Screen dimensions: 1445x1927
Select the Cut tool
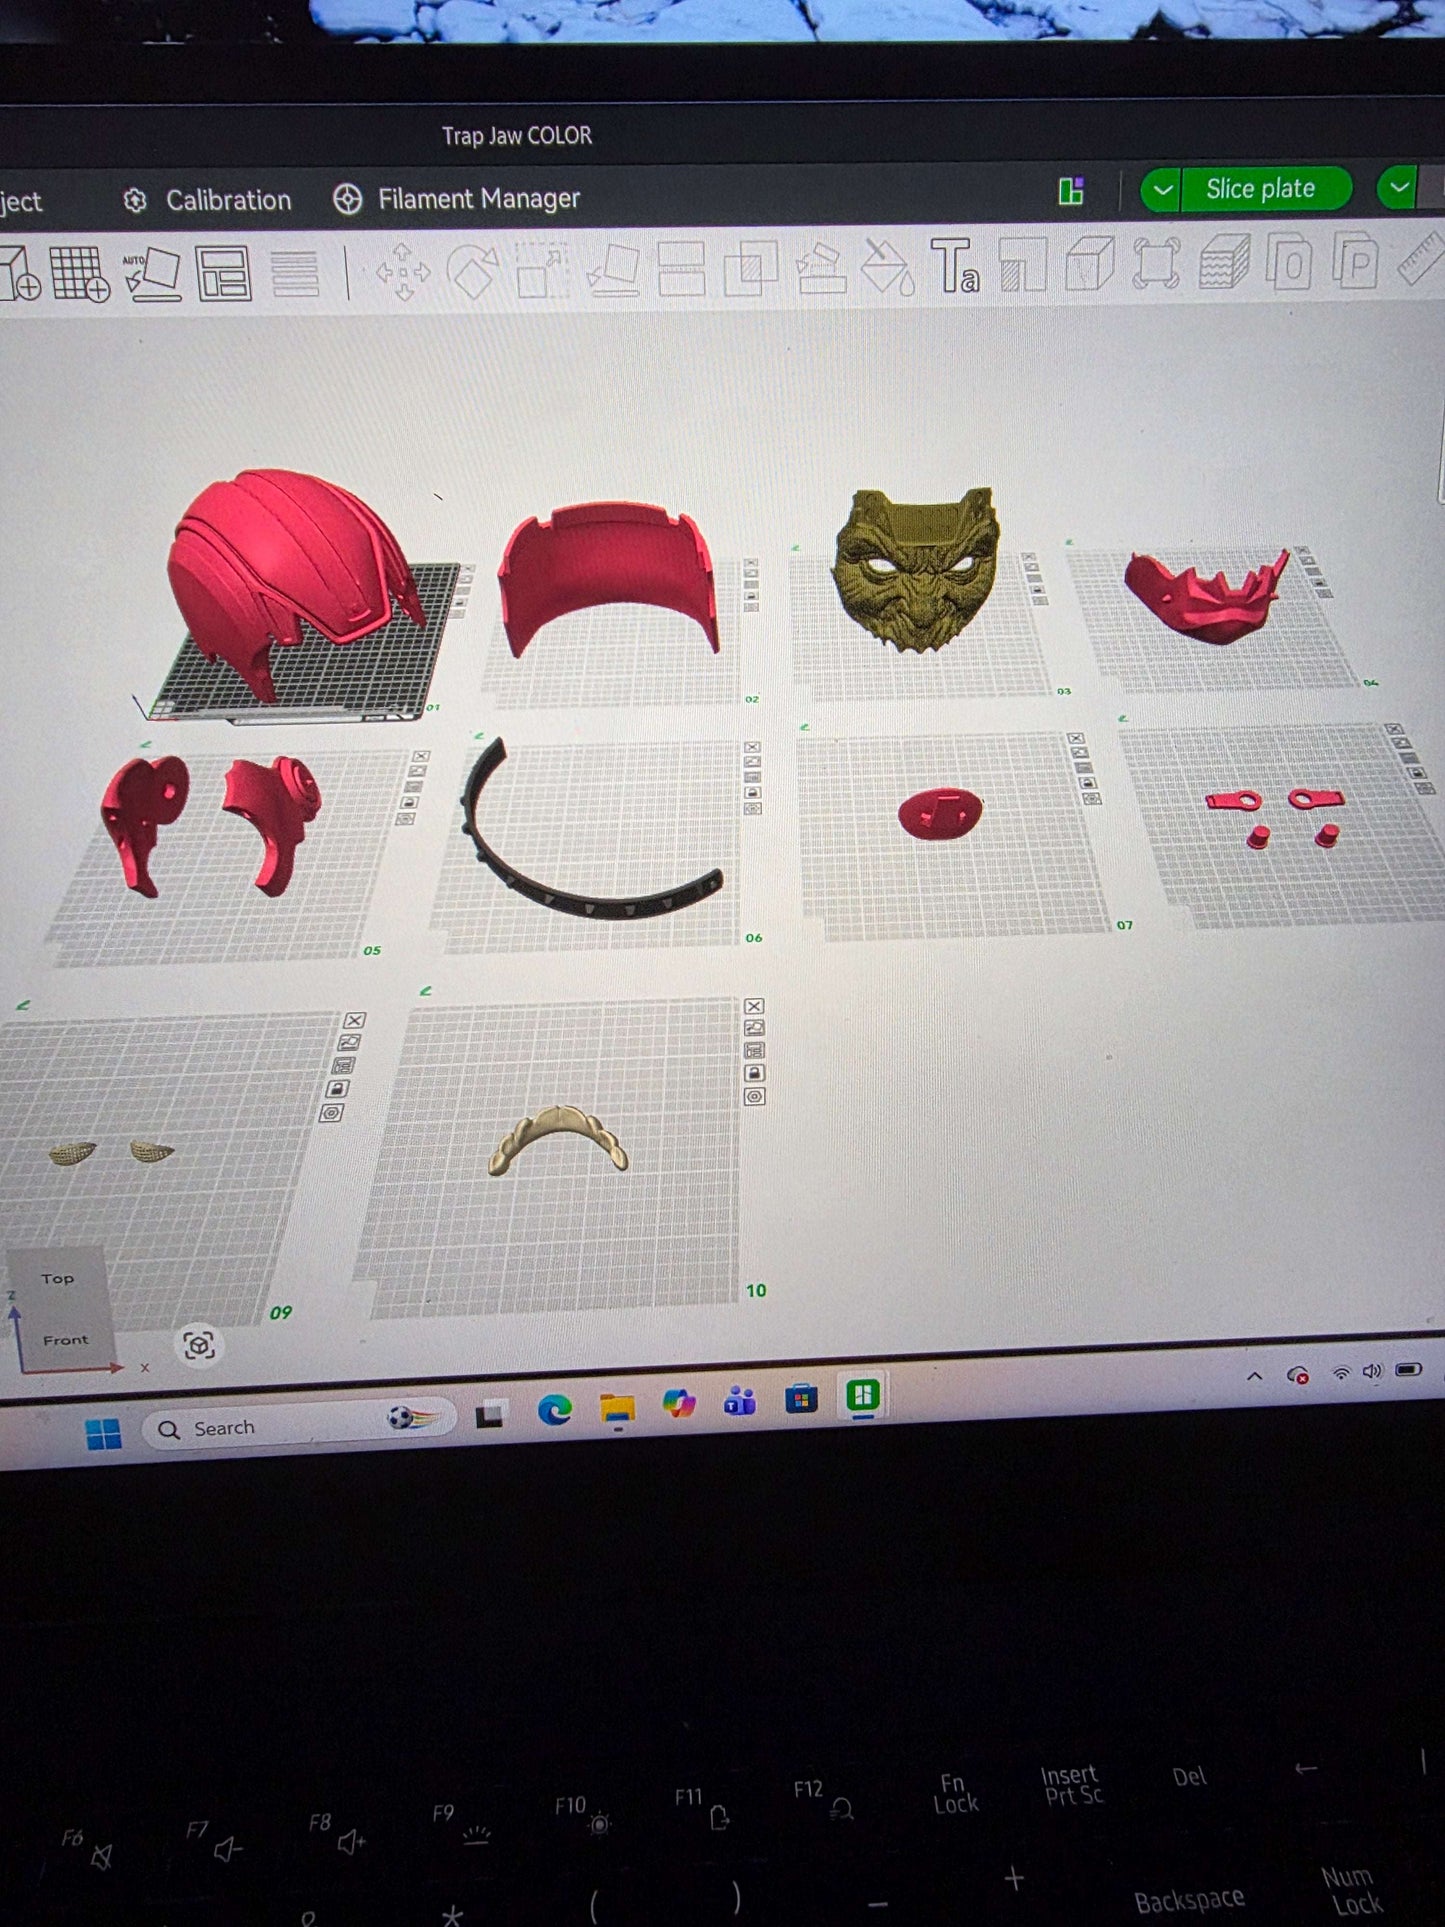pyautogui.click(x=682, y=270)
